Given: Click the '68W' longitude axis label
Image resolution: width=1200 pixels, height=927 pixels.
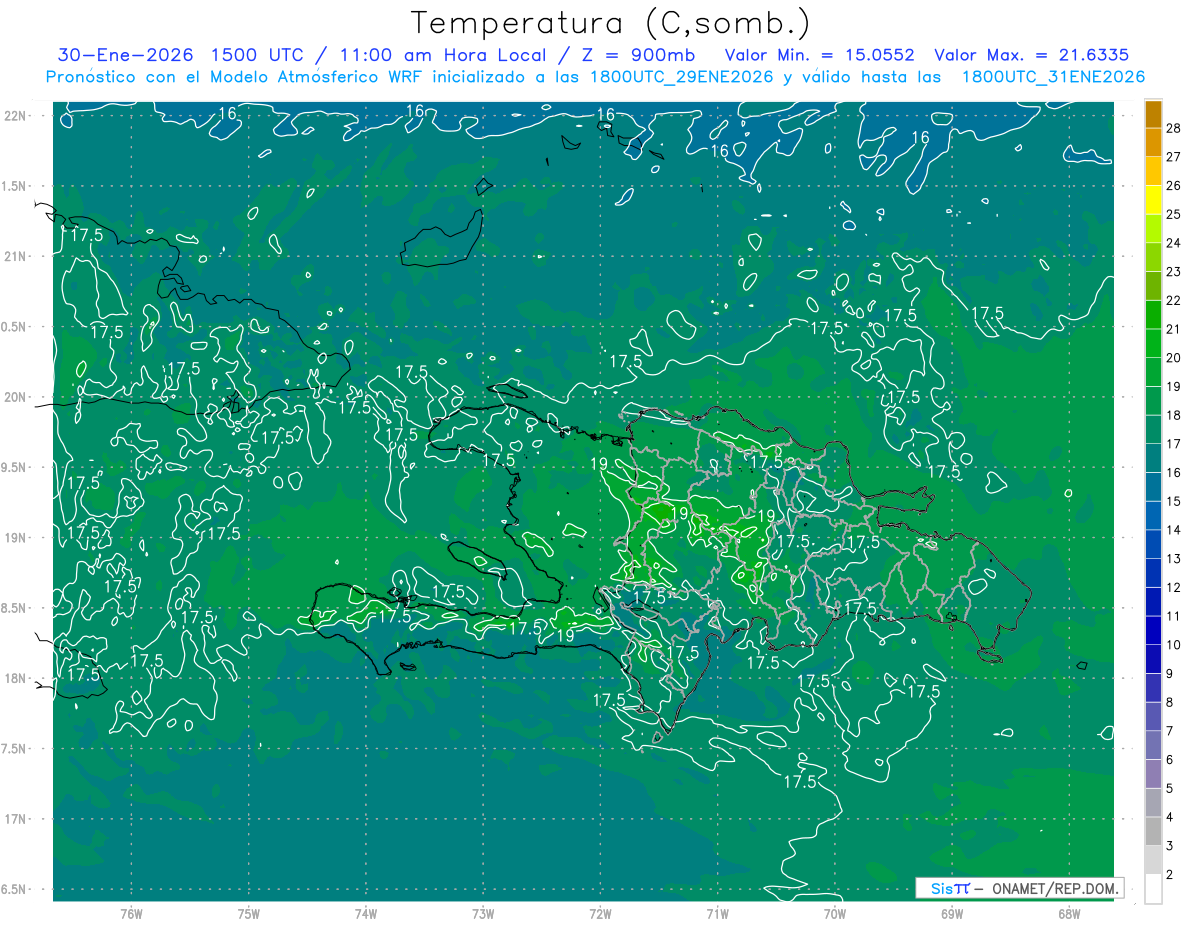Looking at the screenshot, I should [x=1069, y=913].
